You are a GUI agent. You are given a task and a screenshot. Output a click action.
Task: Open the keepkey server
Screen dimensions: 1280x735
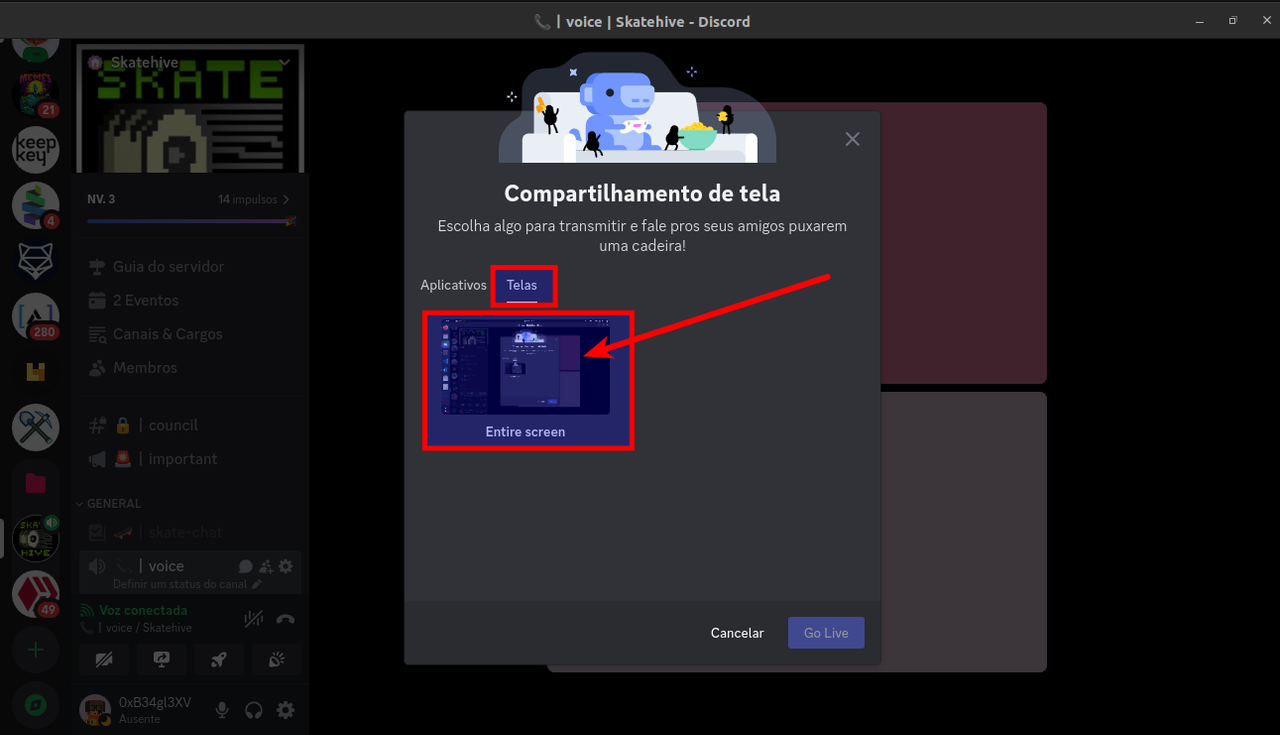(x=35, y=150)
